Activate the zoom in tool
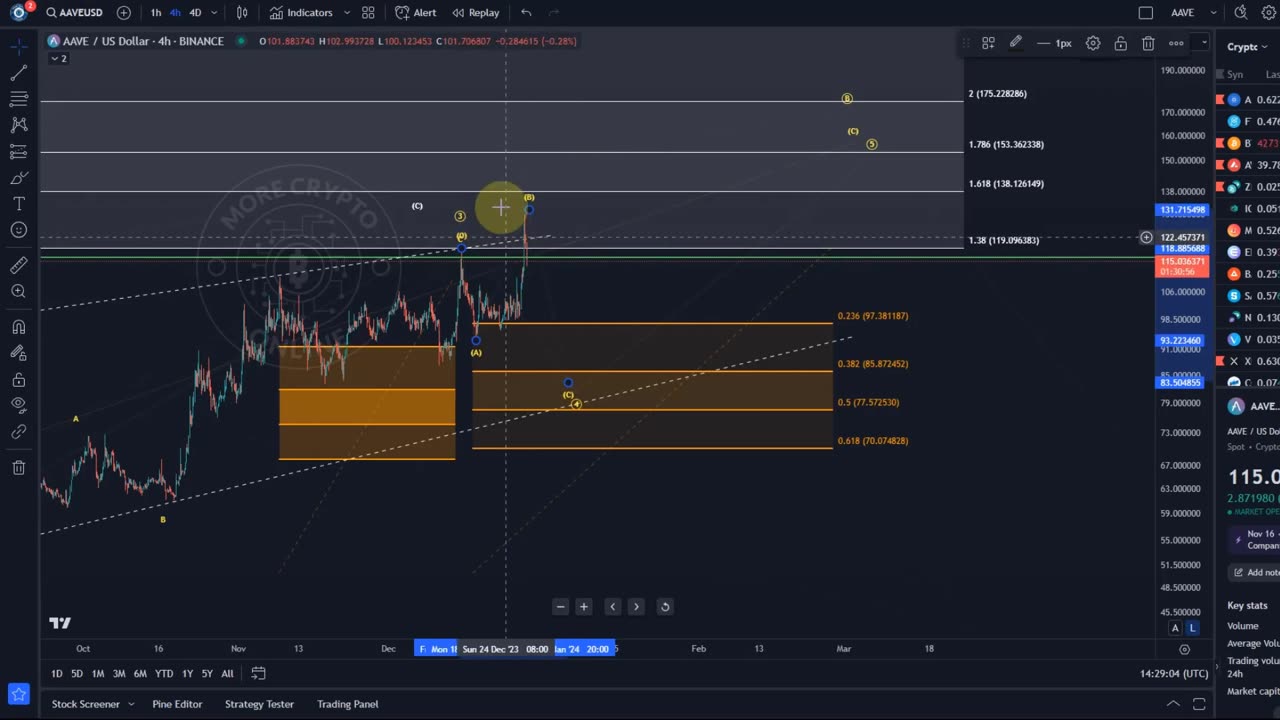1280x720 pixels. (x=18, y=291)
